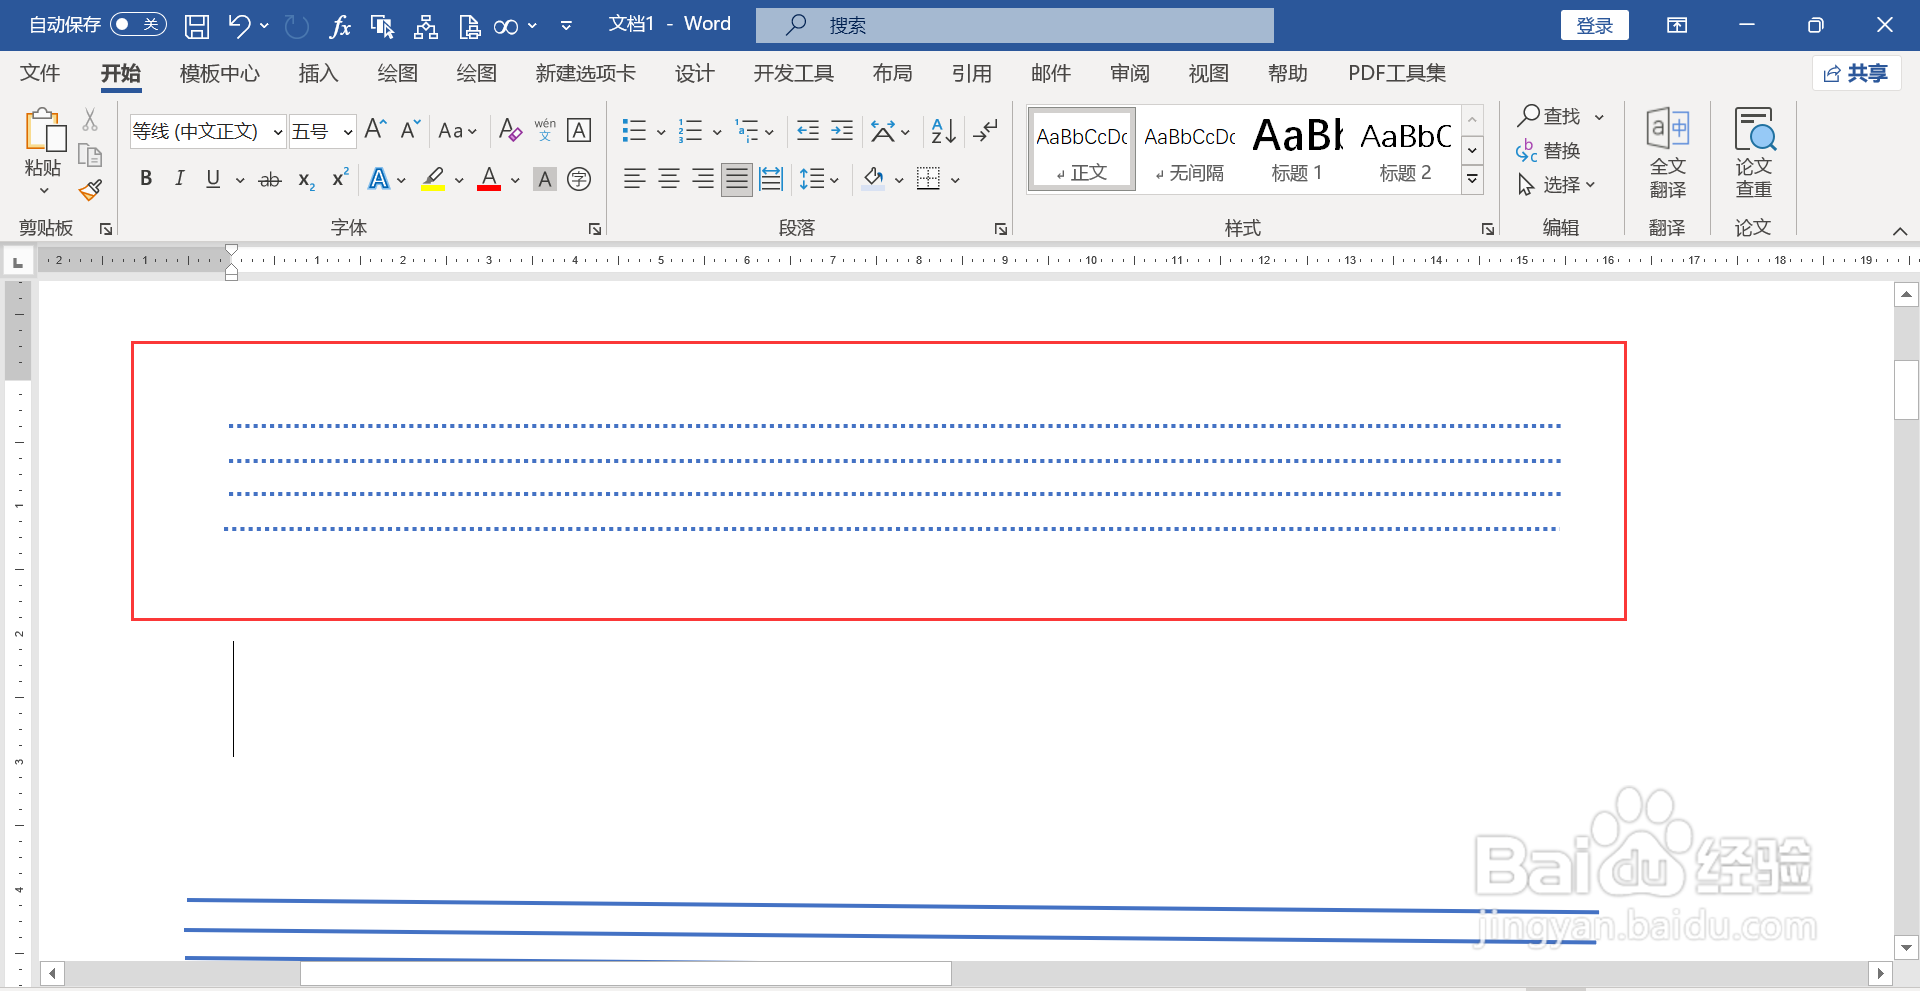Click the character border A icon
This screenshot has height=991, width=1920.
pos(579,130)
